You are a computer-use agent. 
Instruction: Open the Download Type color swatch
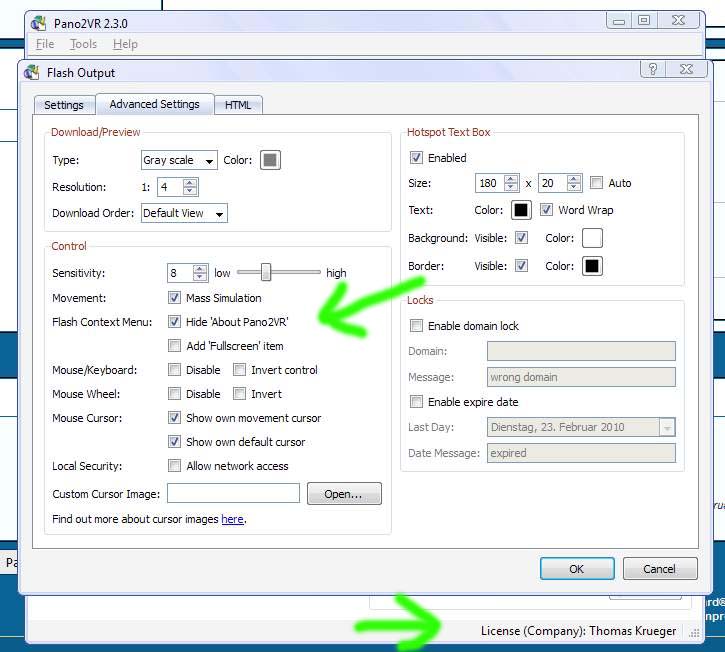(x=270, y=160)
